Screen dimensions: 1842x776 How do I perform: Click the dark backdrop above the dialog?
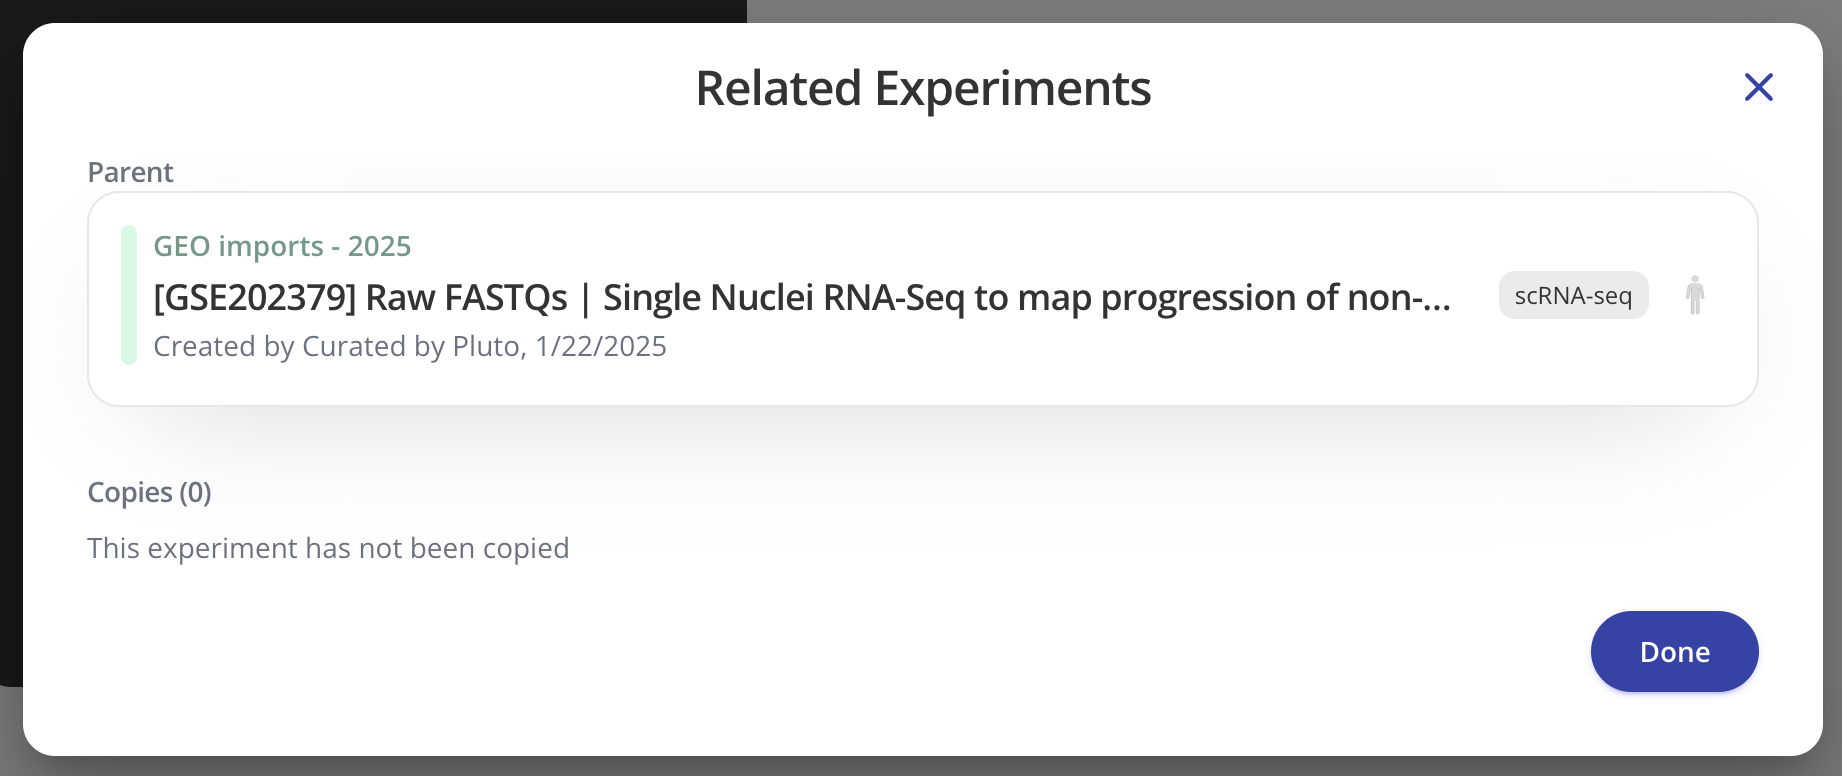[x=370, y=10]
